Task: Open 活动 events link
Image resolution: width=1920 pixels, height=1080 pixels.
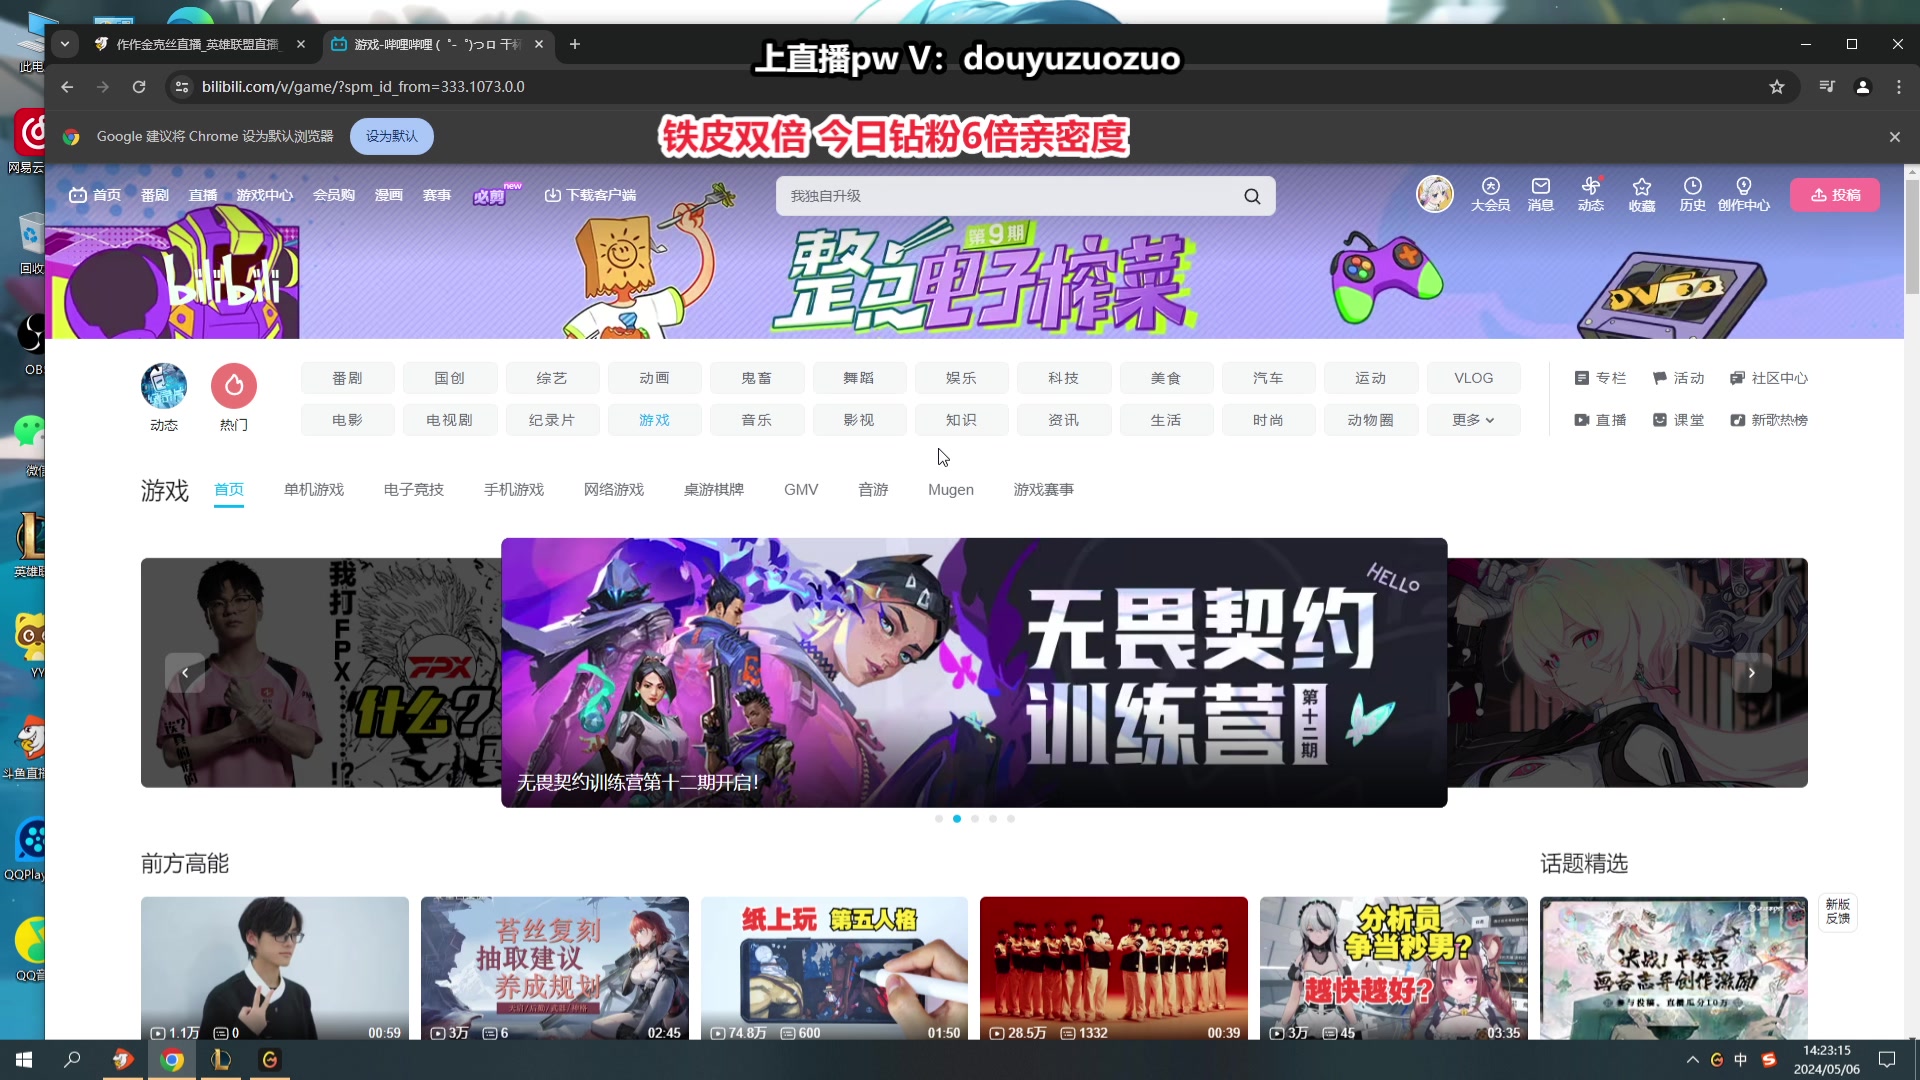Action: (x=1678, y=378)
